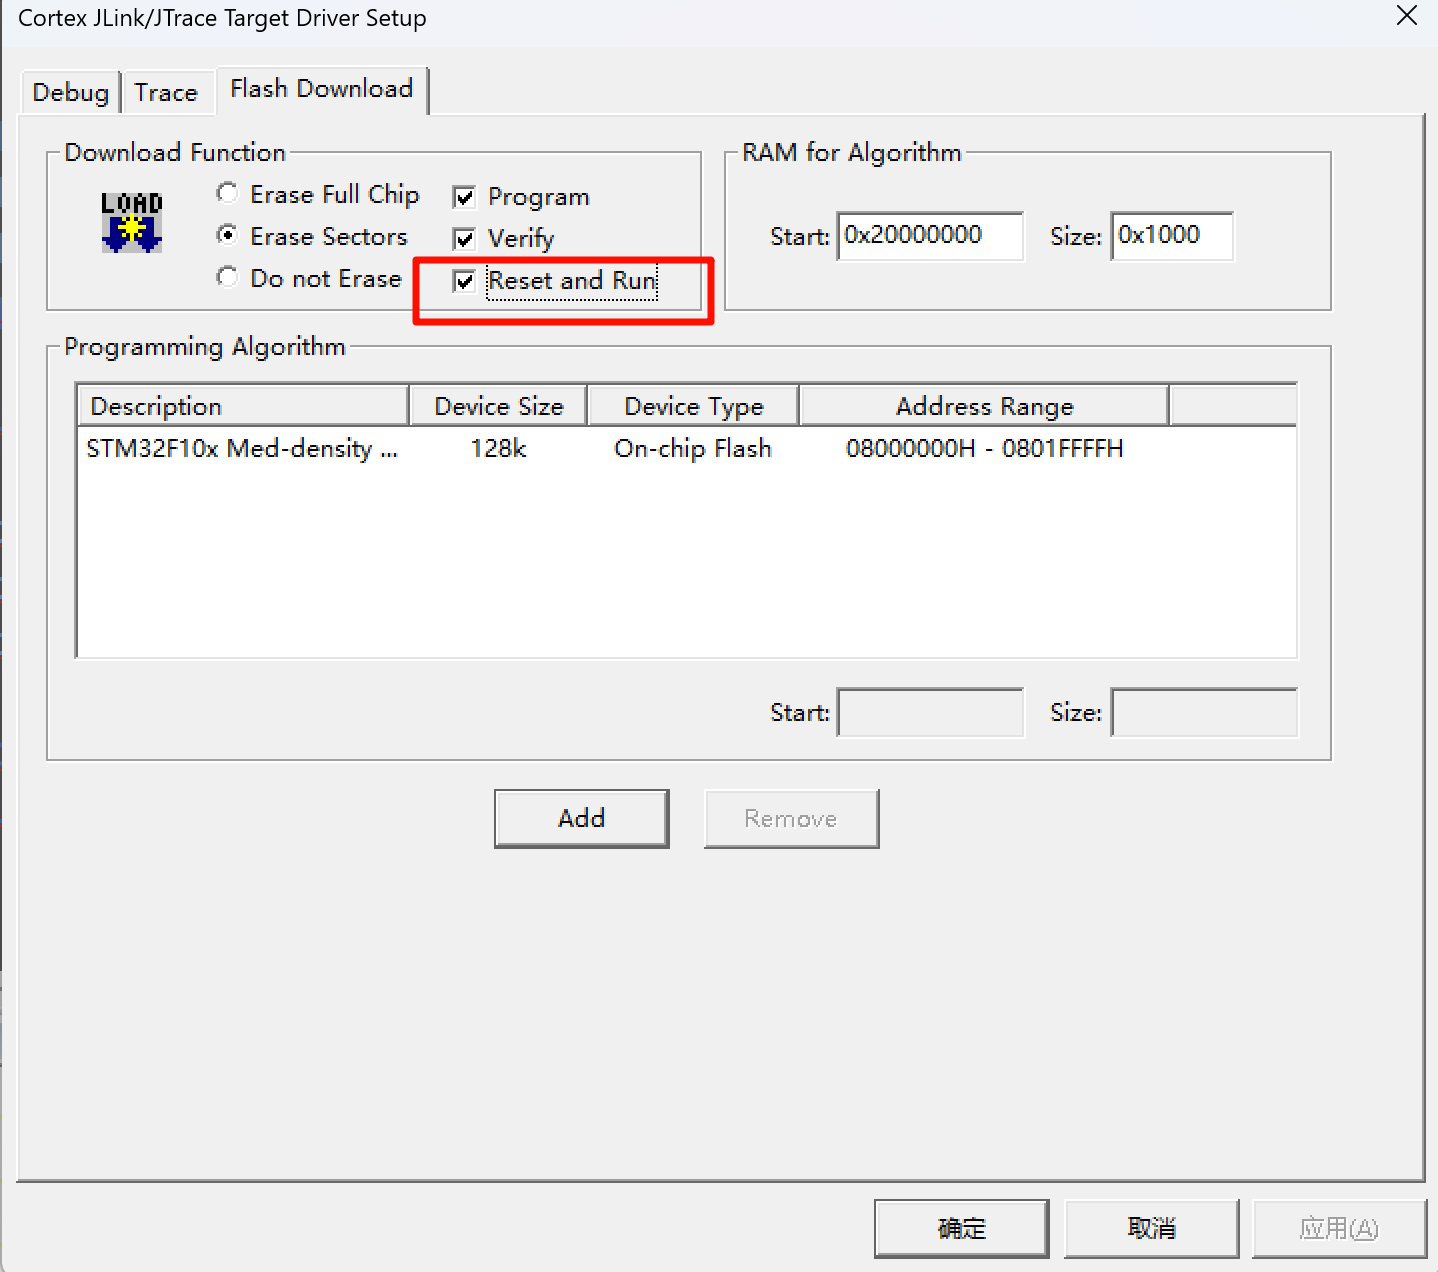1438x1272 pixels.
Task: Disable Reset and Run checkbox
Action: tap(464, 281)
